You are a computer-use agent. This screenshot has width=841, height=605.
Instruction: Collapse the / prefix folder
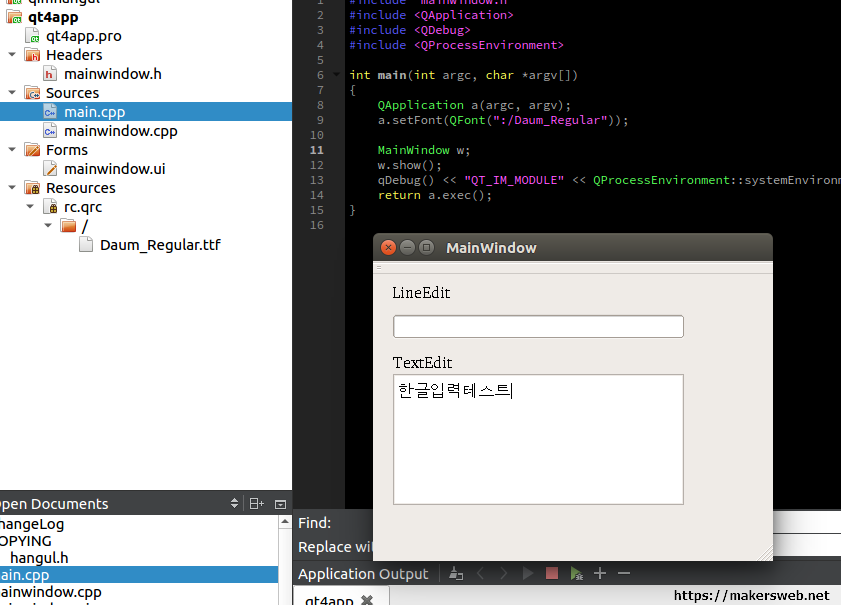coord(48,225)
